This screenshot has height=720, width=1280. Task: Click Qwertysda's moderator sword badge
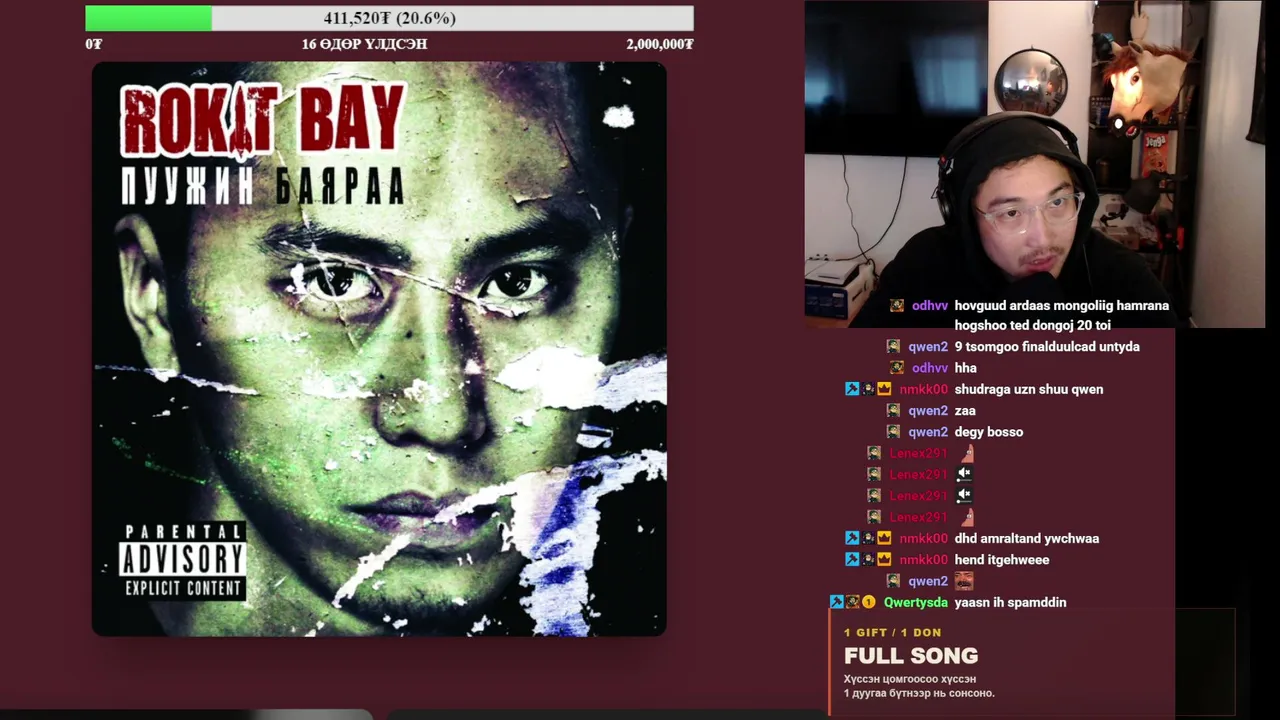point(837,602)
